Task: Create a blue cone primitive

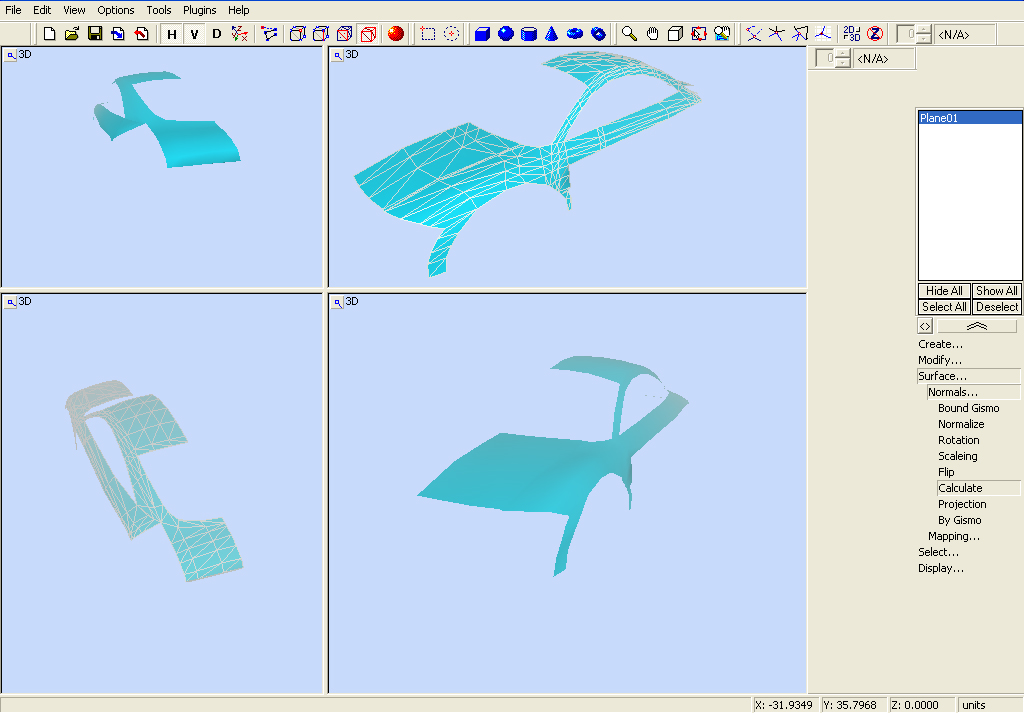Action: [551, 34]
